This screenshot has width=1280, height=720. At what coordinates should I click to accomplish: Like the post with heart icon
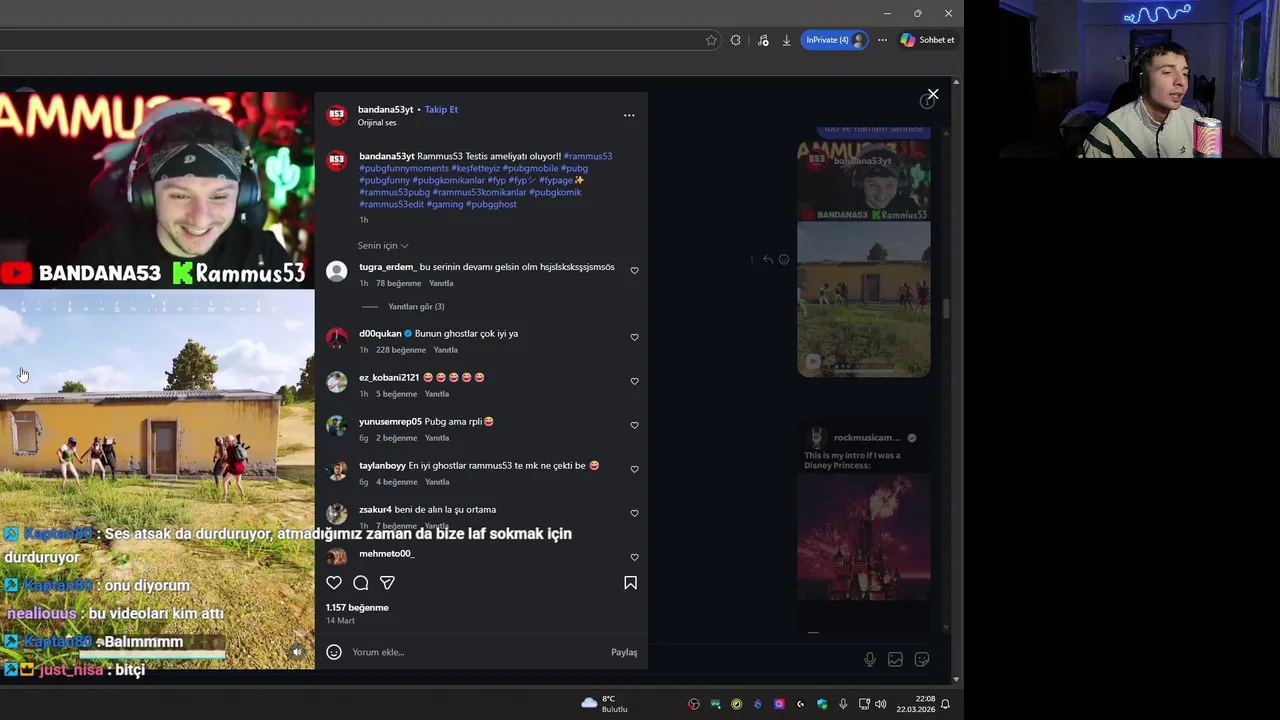[334, 583]
